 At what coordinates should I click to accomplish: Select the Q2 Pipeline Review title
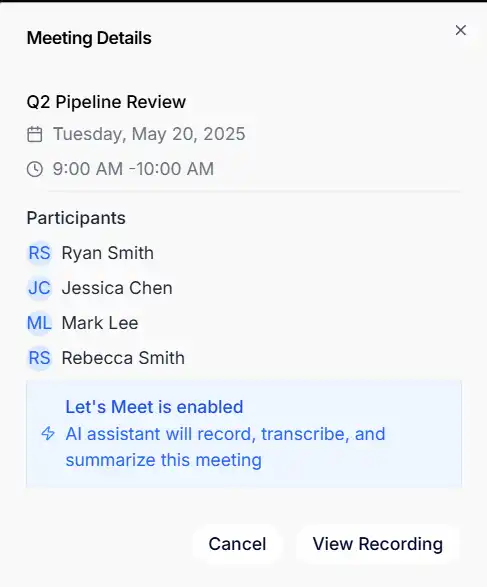(x=106, y=102)
